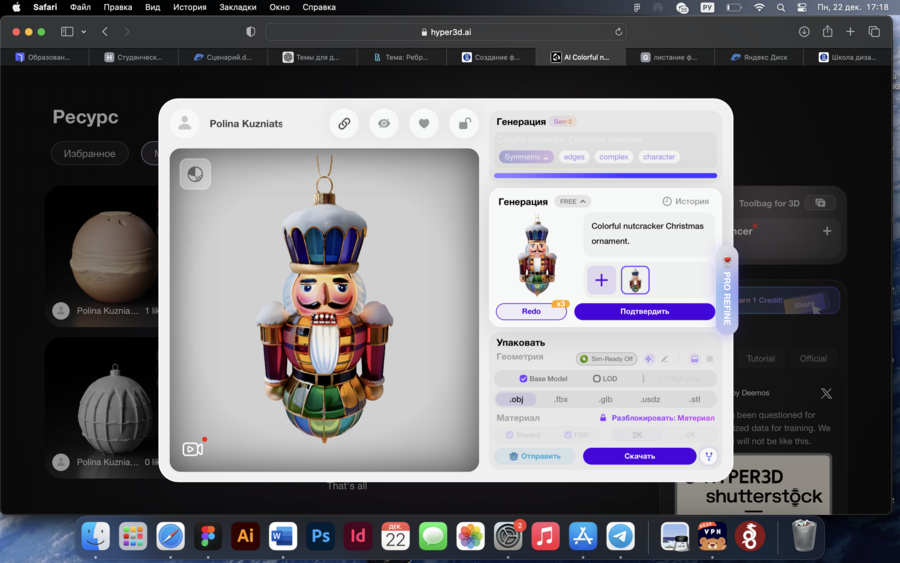900x563 pixels.
Task: Select .obj export format
Action: pos(516,399)
